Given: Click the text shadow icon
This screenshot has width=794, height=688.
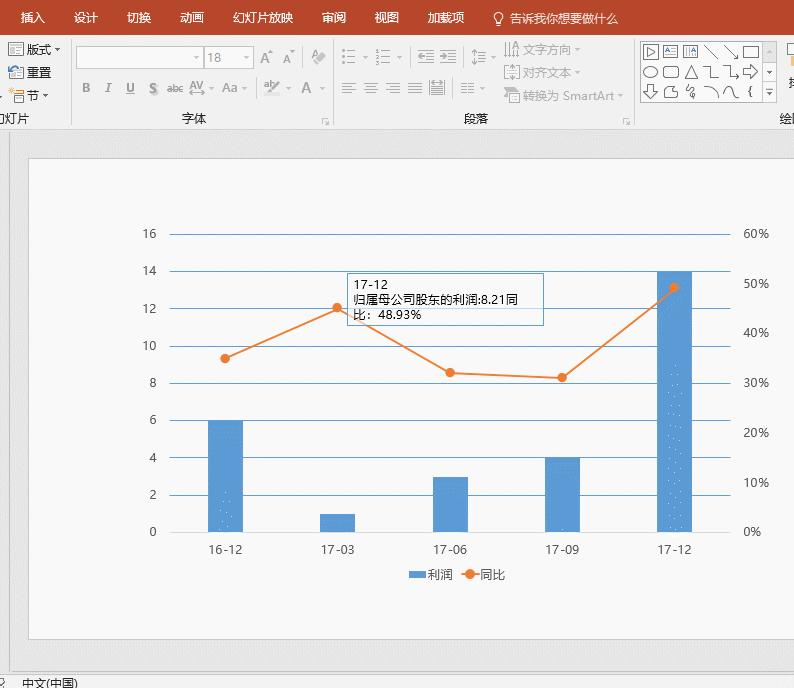Looking at the screenshot, I should [x=153, y=88].
